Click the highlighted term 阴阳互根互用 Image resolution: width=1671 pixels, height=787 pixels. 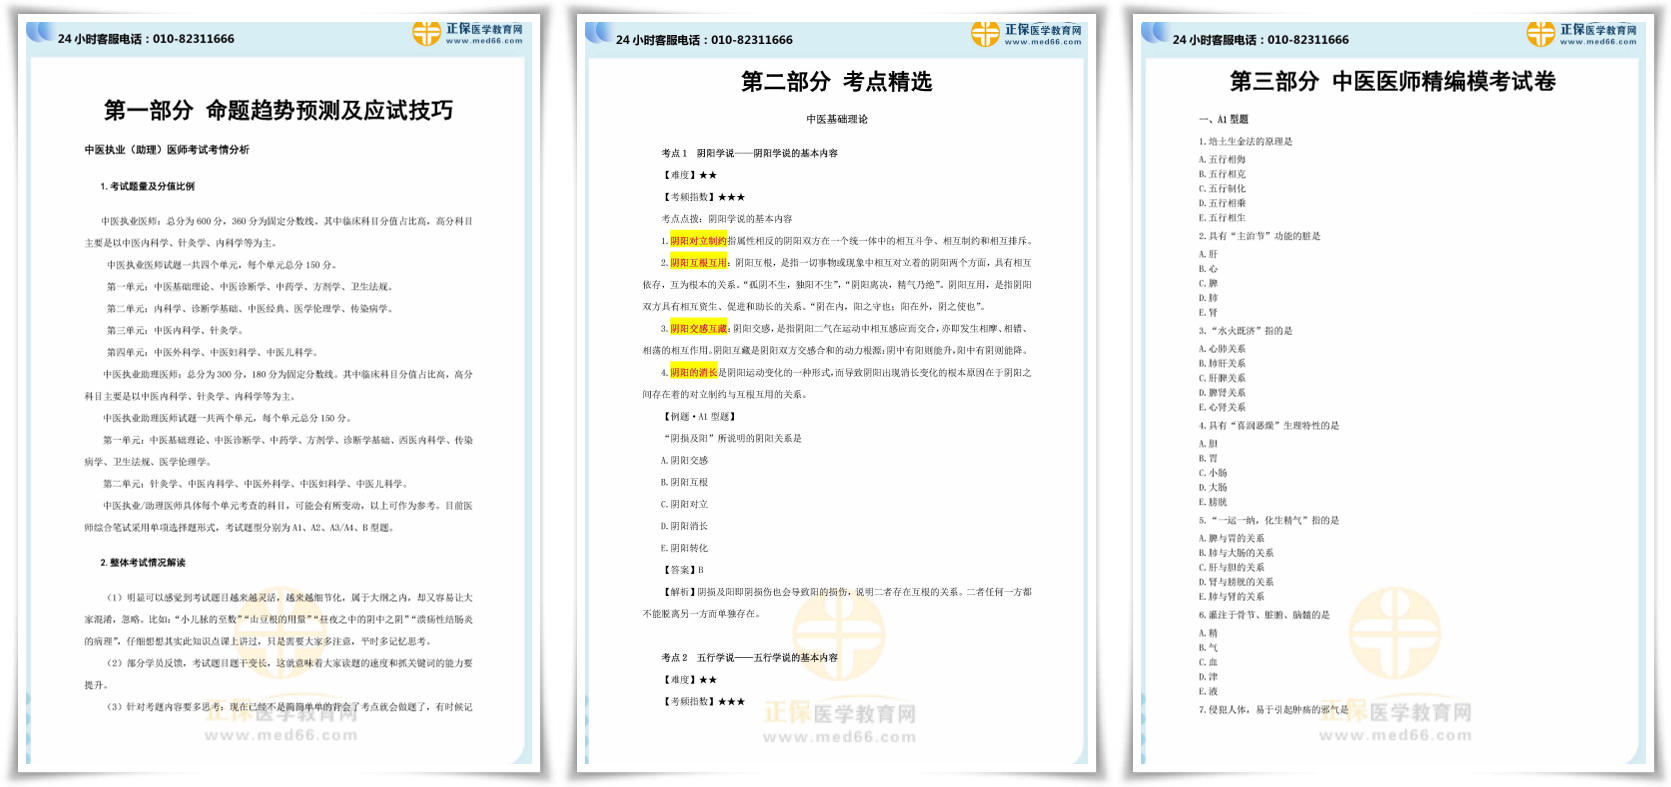698,263
